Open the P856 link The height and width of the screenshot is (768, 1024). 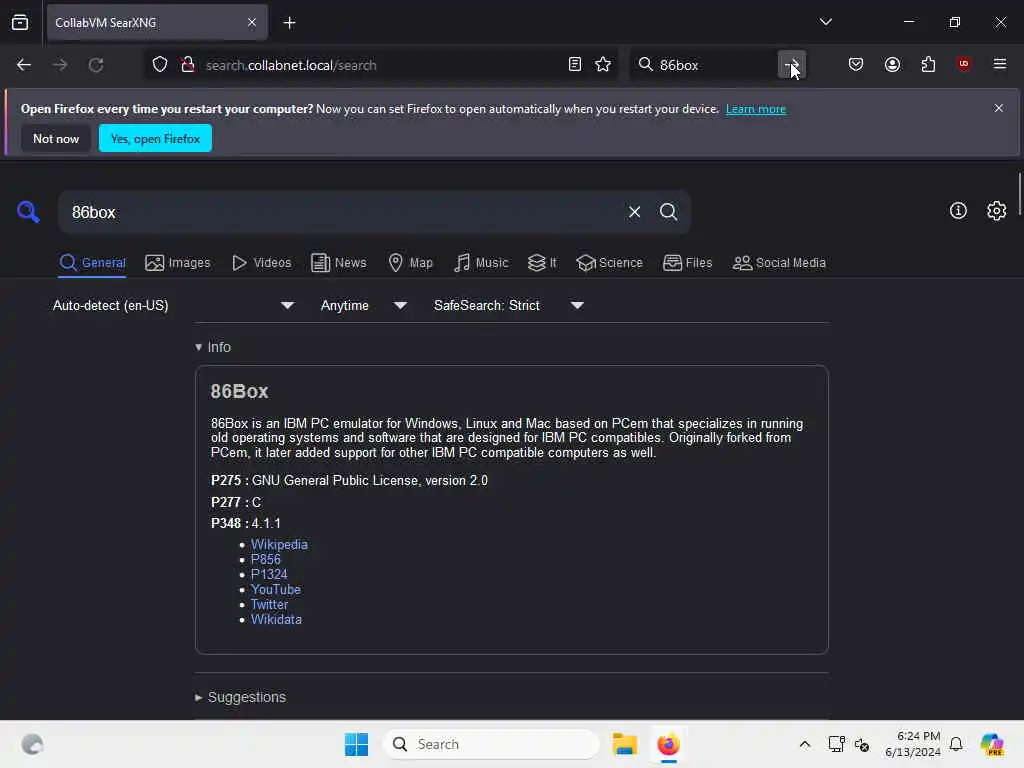pyautogui.click(x=265, y=559)
